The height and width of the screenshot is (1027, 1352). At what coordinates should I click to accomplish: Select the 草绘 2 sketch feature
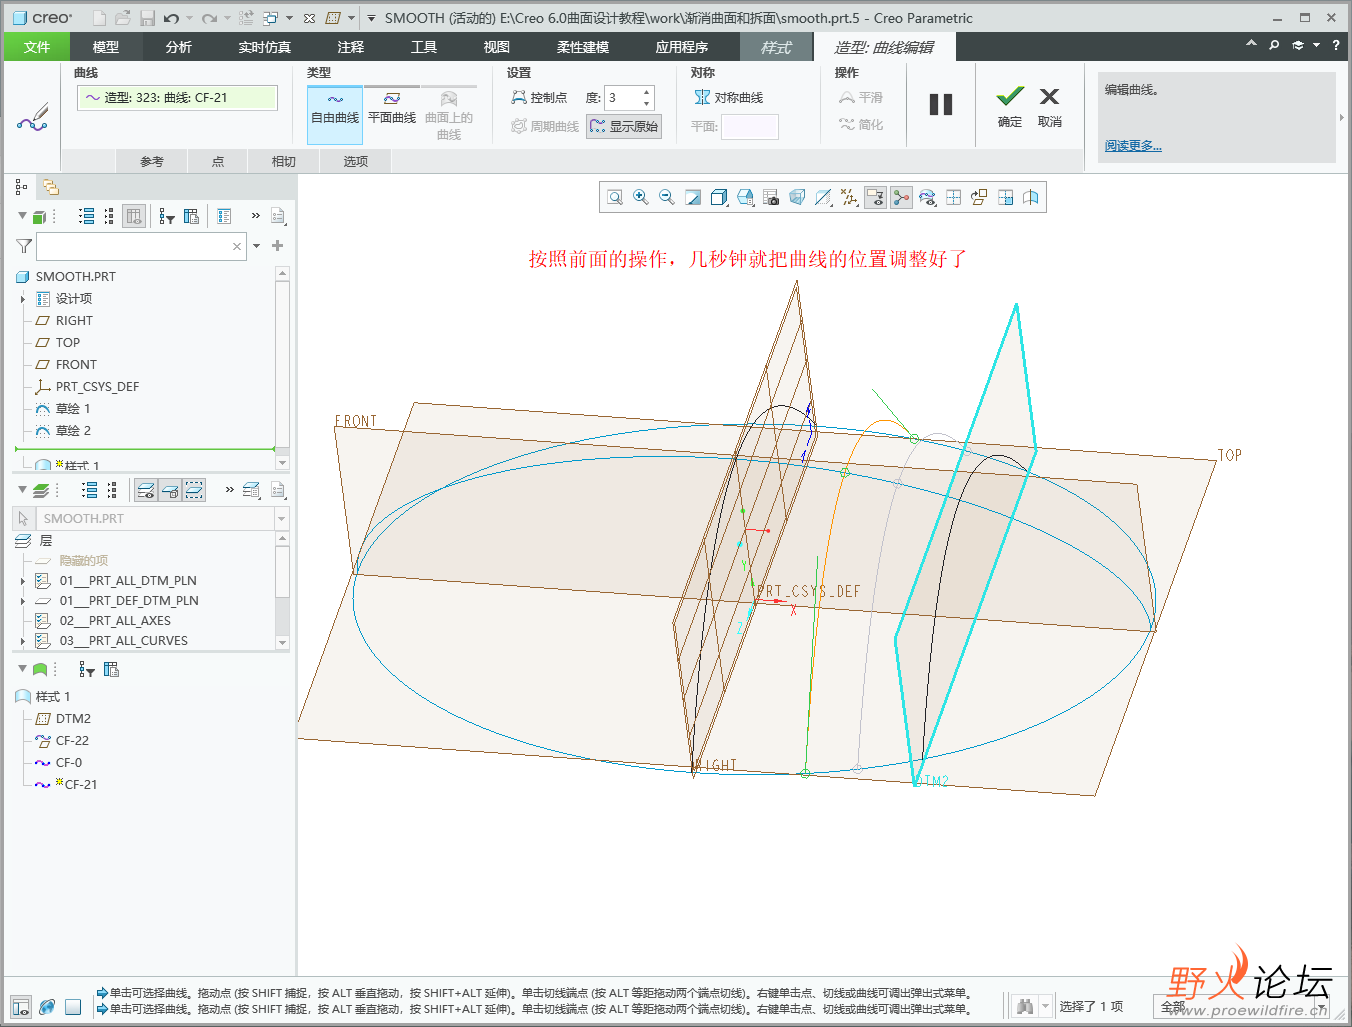pos(73,431)
